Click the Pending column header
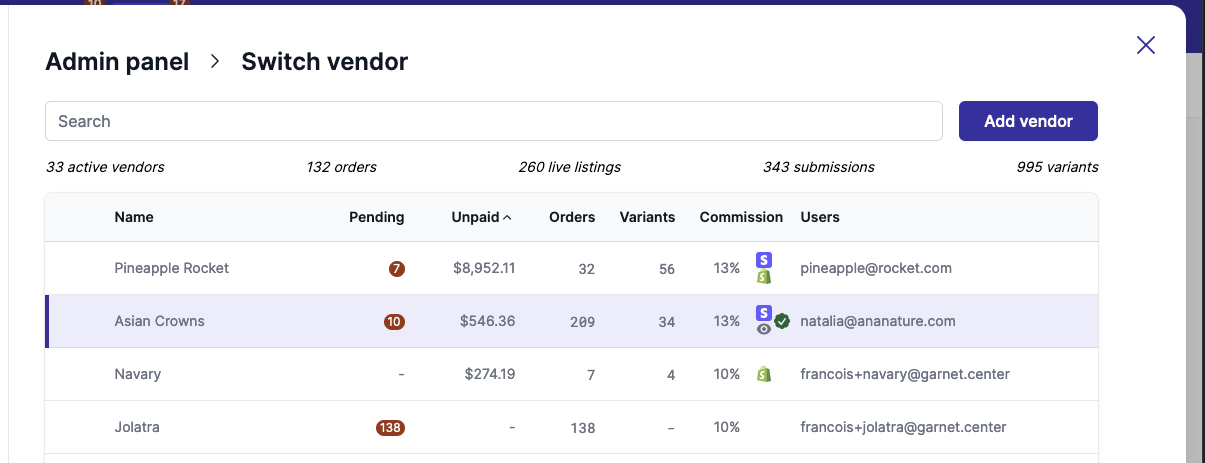 tap(377, 217)
